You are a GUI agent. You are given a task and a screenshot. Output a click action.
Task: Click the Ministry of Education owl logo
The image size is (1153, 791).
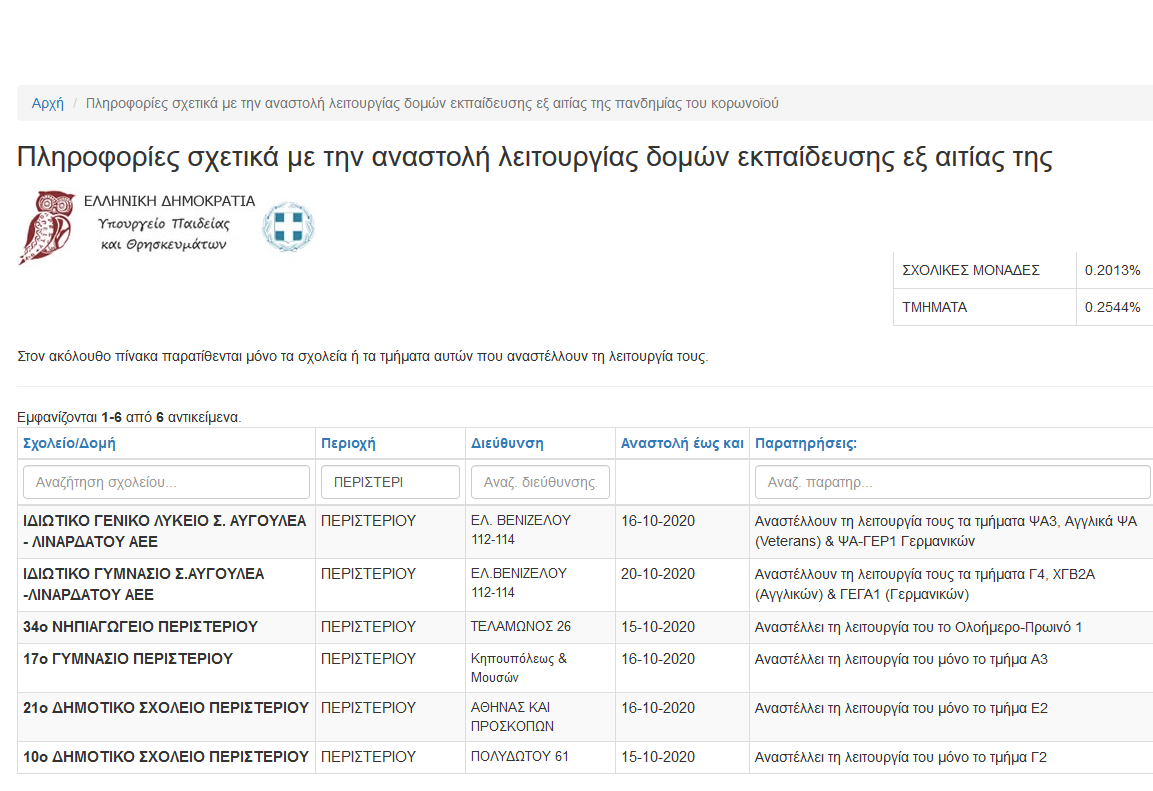pyautogui.click(x=48, y=227)
